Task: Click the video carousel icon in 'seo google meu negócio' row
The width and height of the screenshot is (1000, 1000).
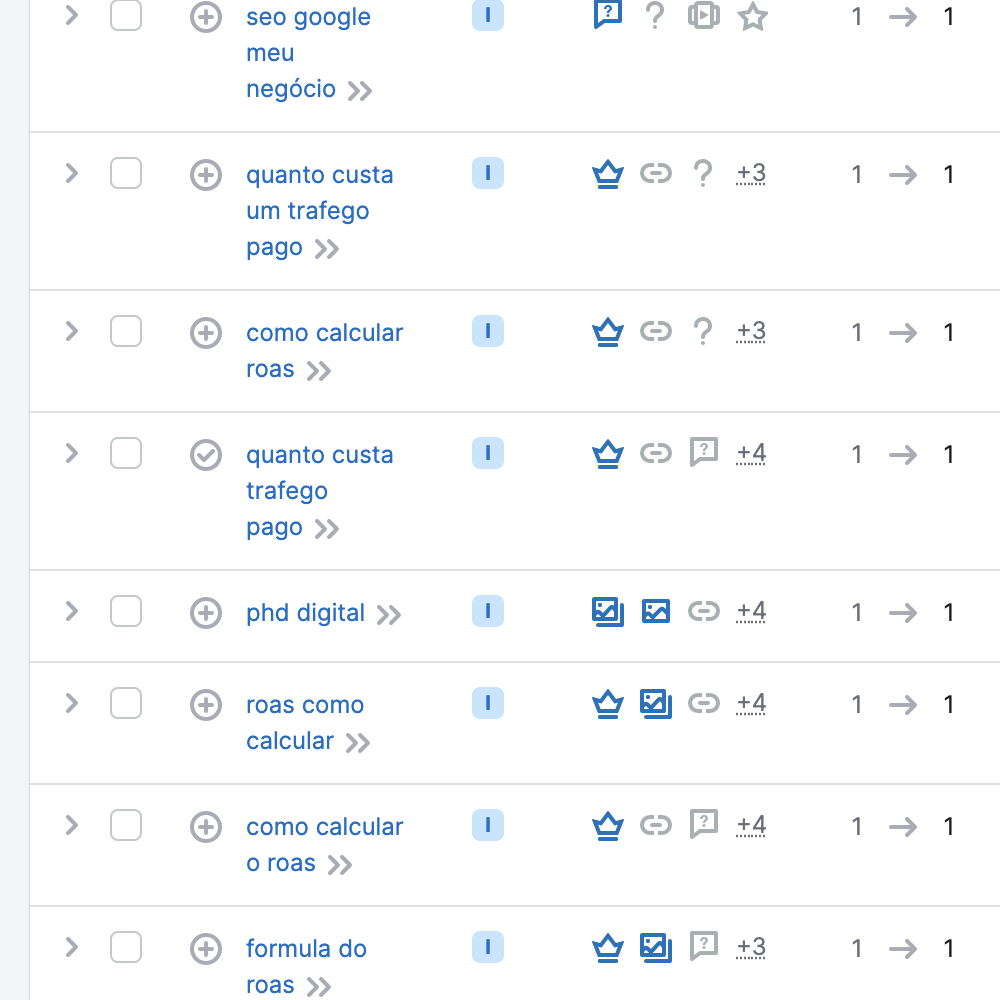Action: click(x=703, y=16)
